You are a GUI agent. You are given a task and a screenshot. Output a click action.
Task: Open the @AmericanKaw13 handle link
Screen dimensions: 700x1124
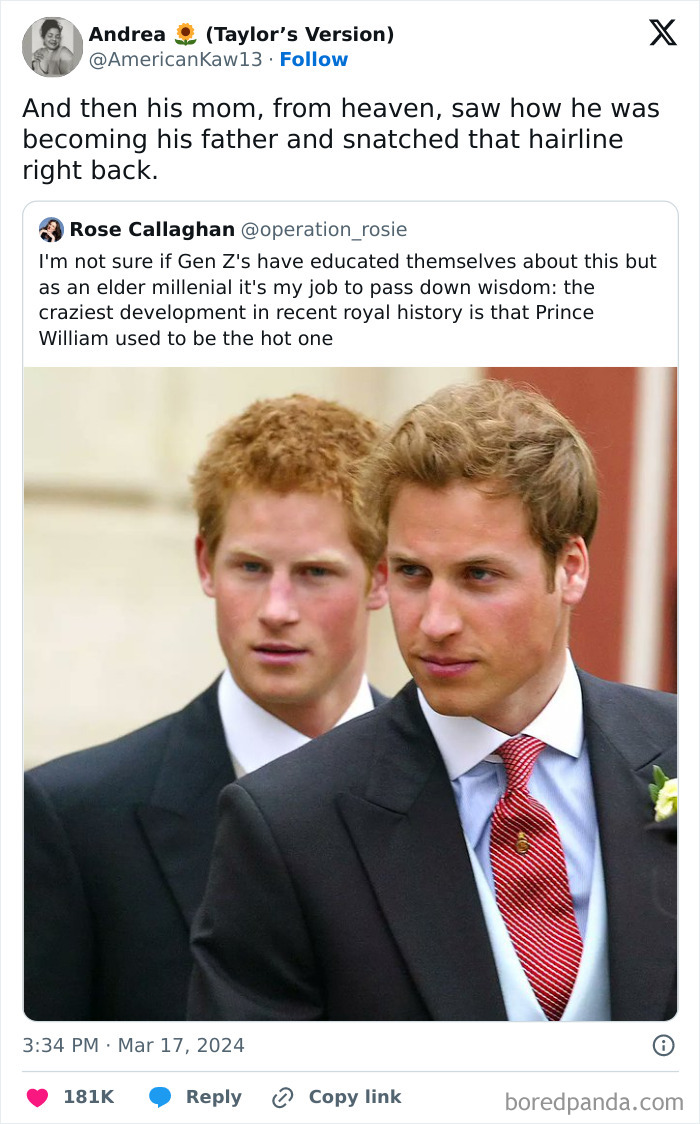(x=176, y=60)
